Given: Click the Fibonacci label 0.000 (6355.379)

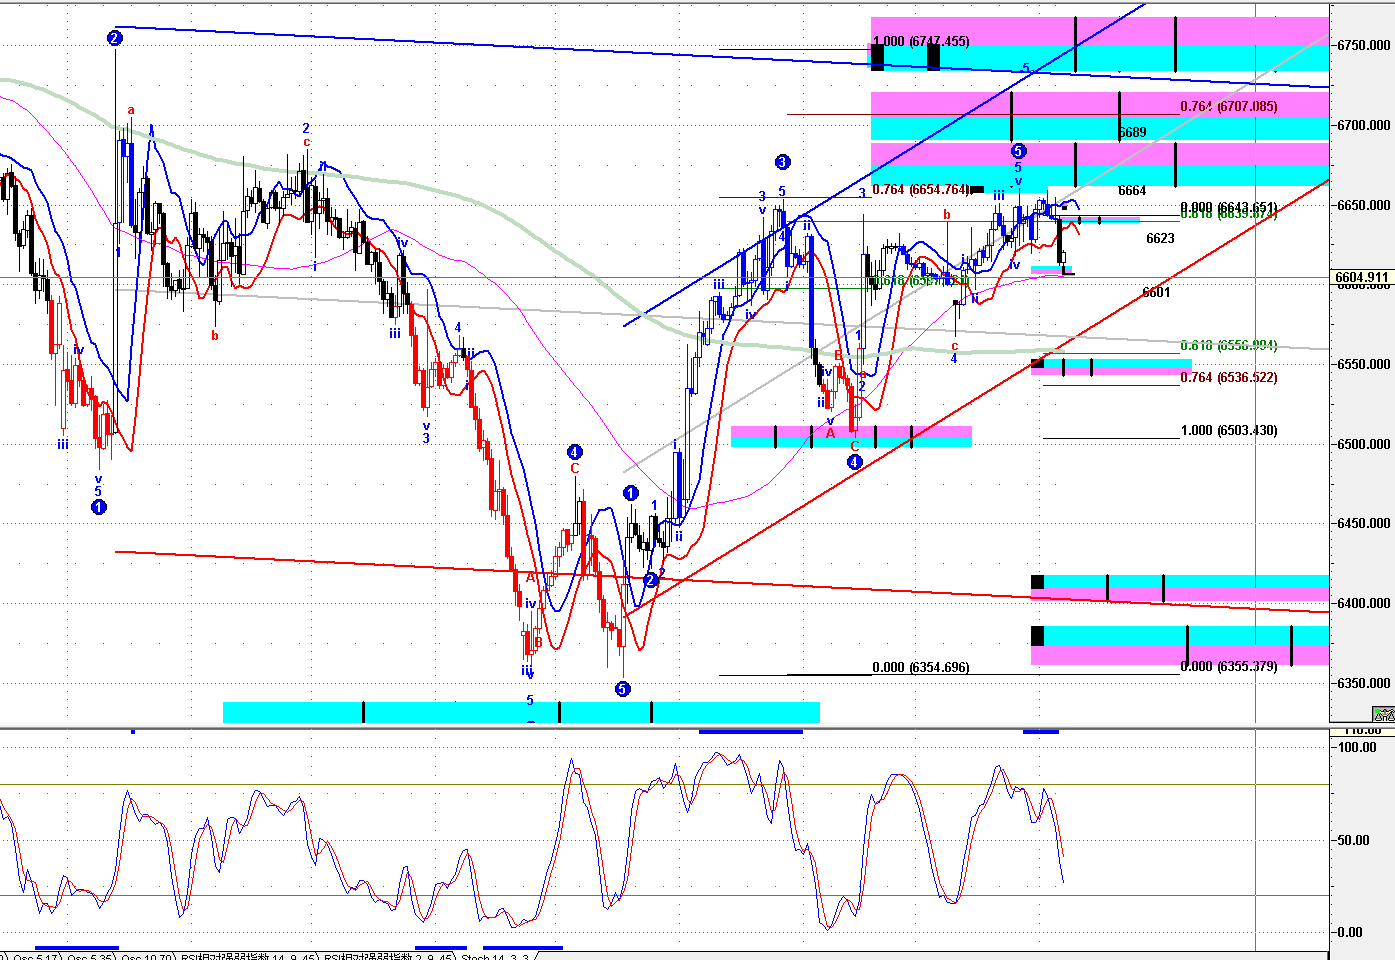Looking at the screenshot, I should pyautogui.click(x=1229, y=667).
